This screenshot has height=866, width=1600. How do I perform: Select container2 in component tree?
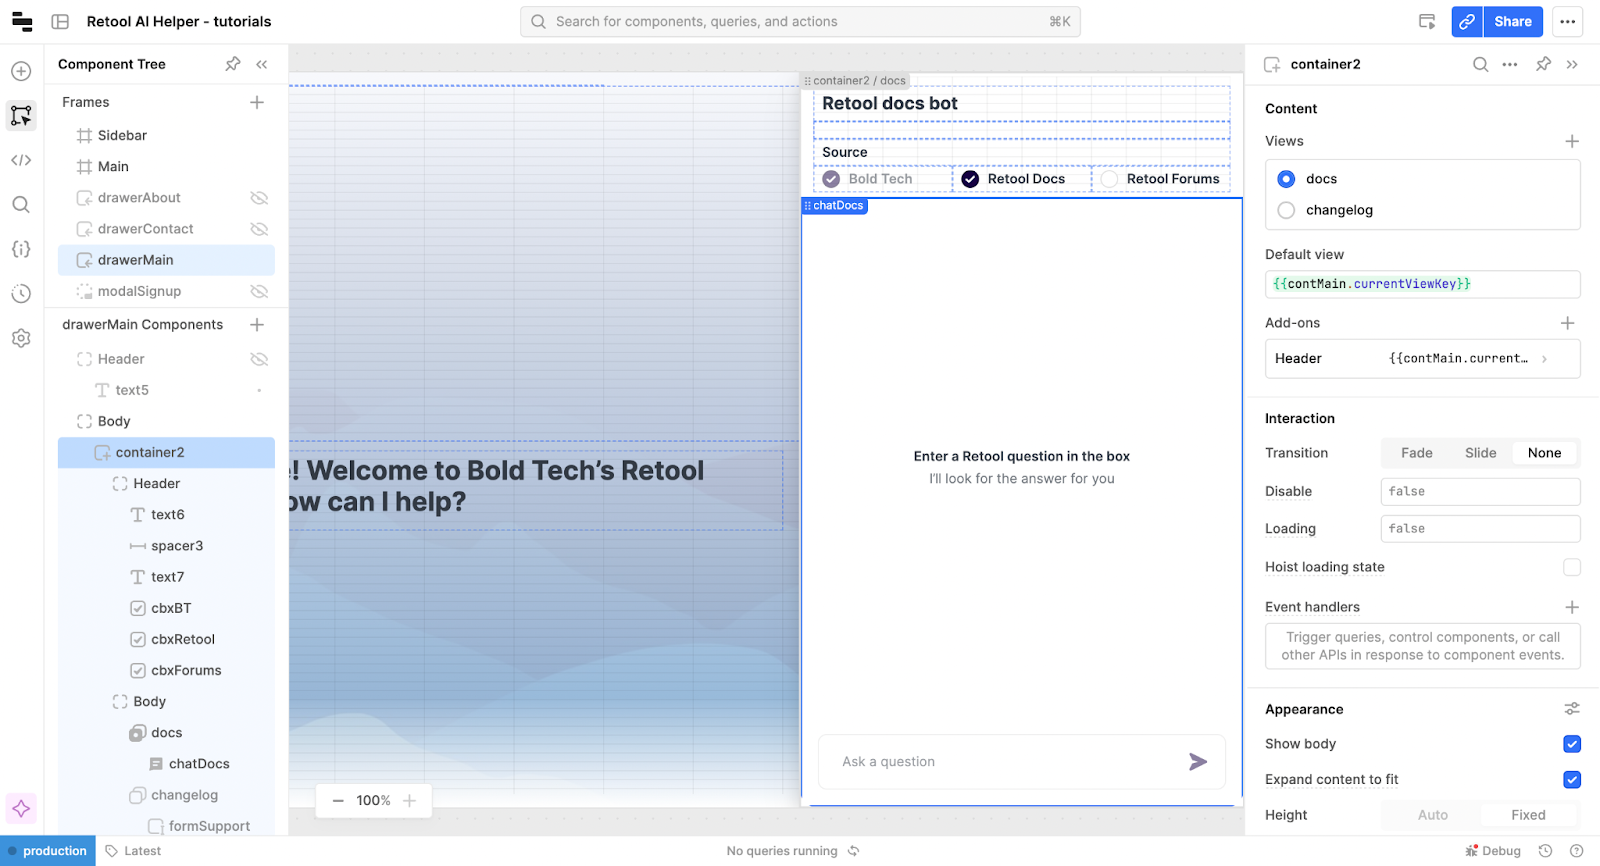click(x=166, y=452)
